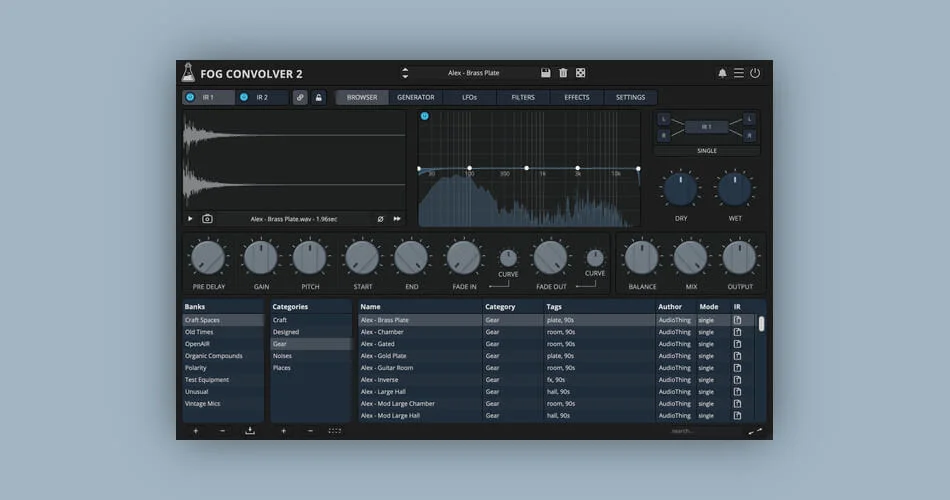Click the camera snapshot icon under waveform
The height and width of the screenshot is (500, 950).
point(207,219)
